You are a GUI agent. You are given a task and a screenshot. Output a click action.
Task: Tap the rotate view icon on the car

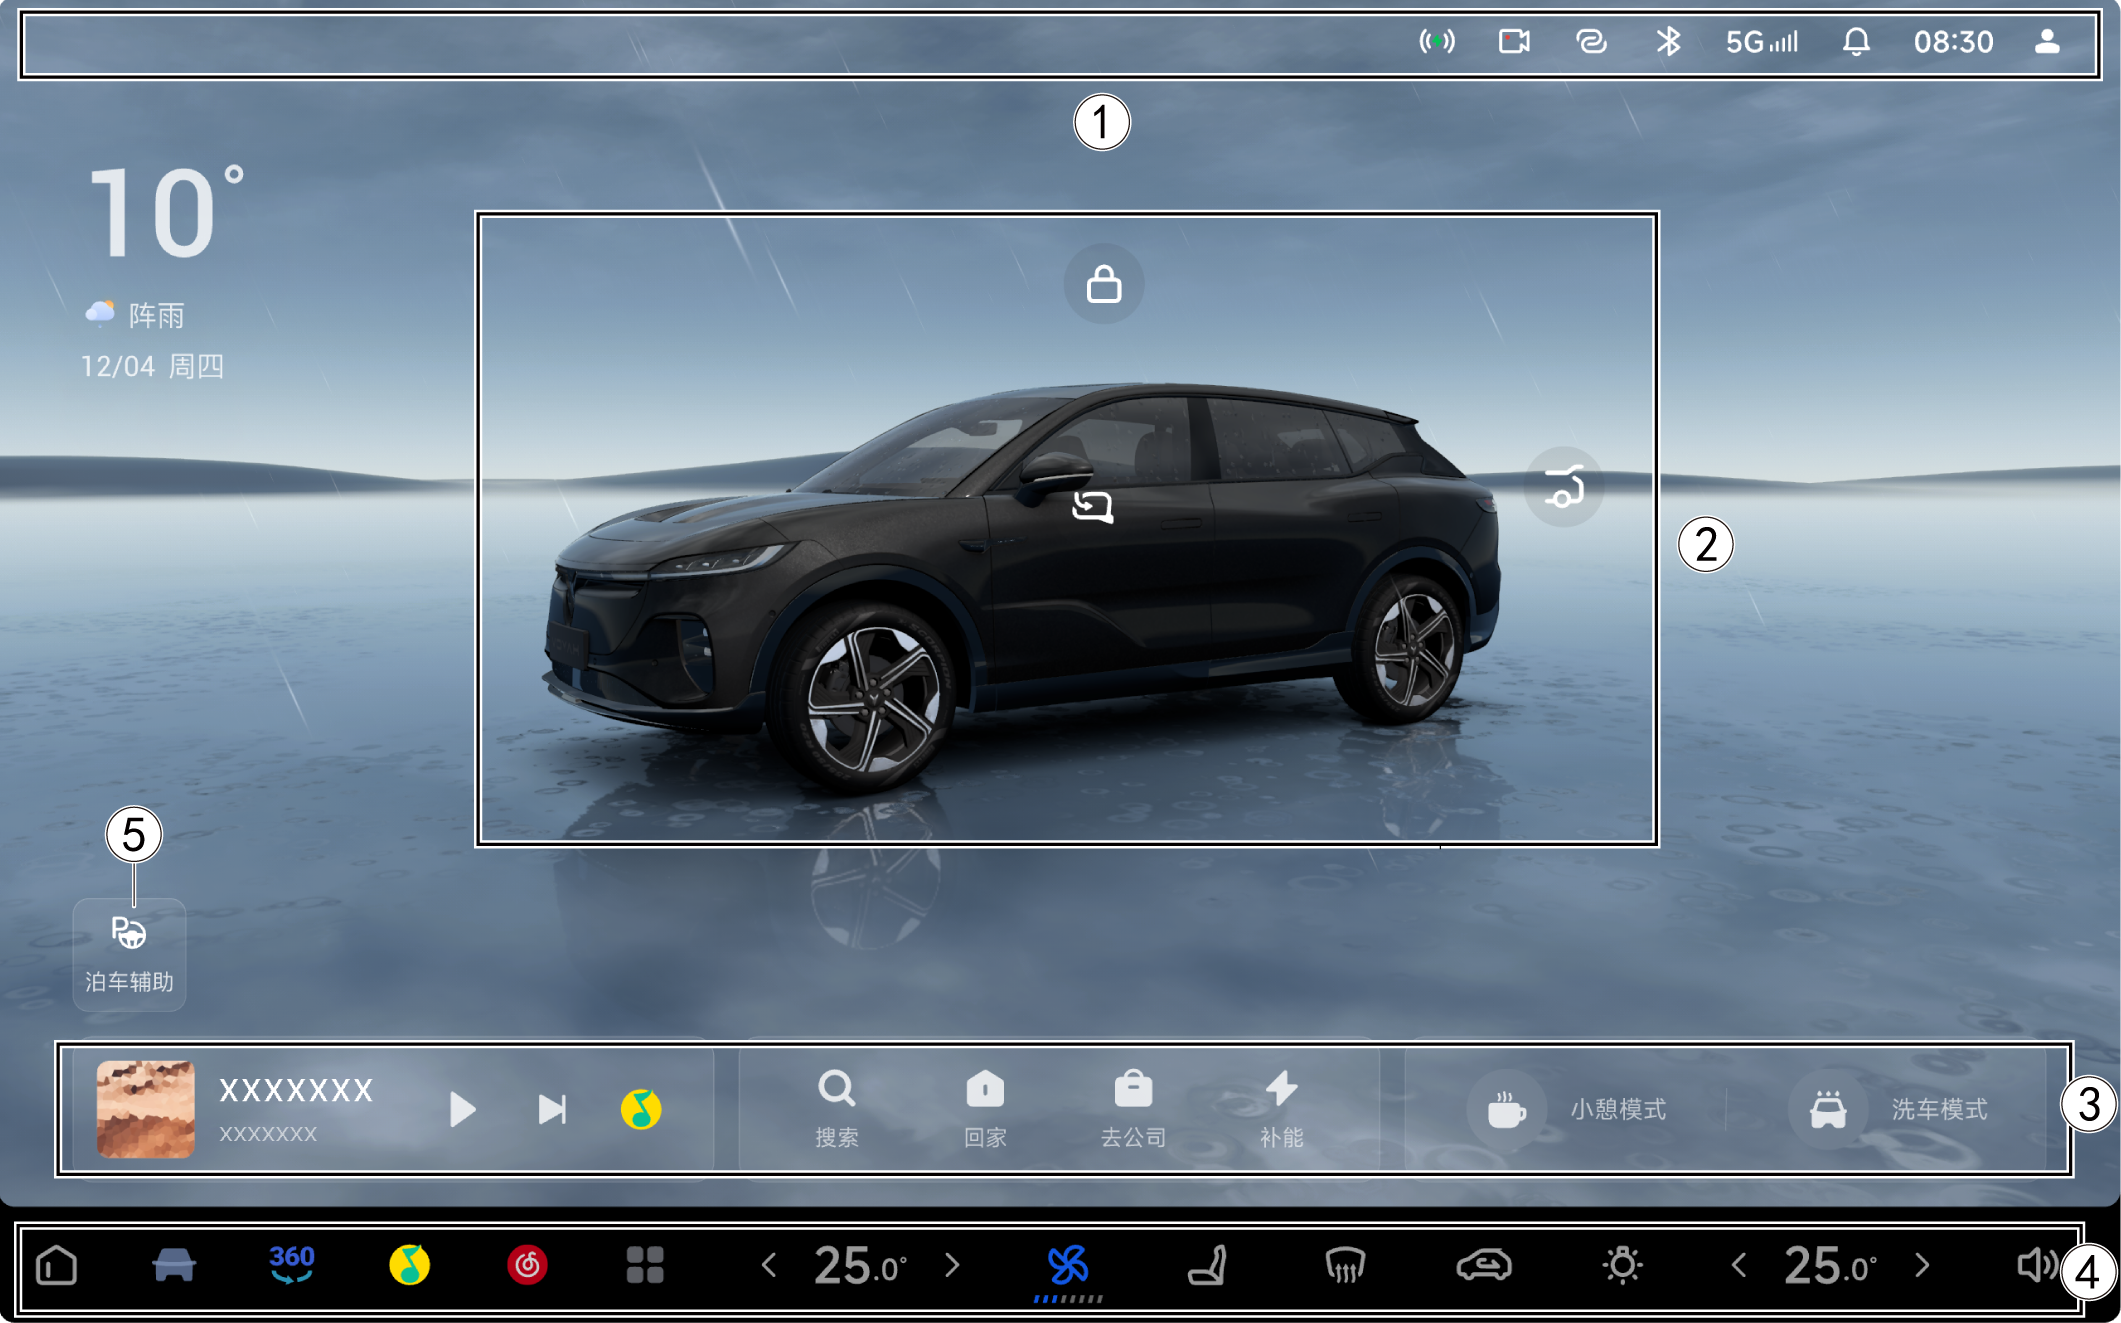pos(1092,506)
